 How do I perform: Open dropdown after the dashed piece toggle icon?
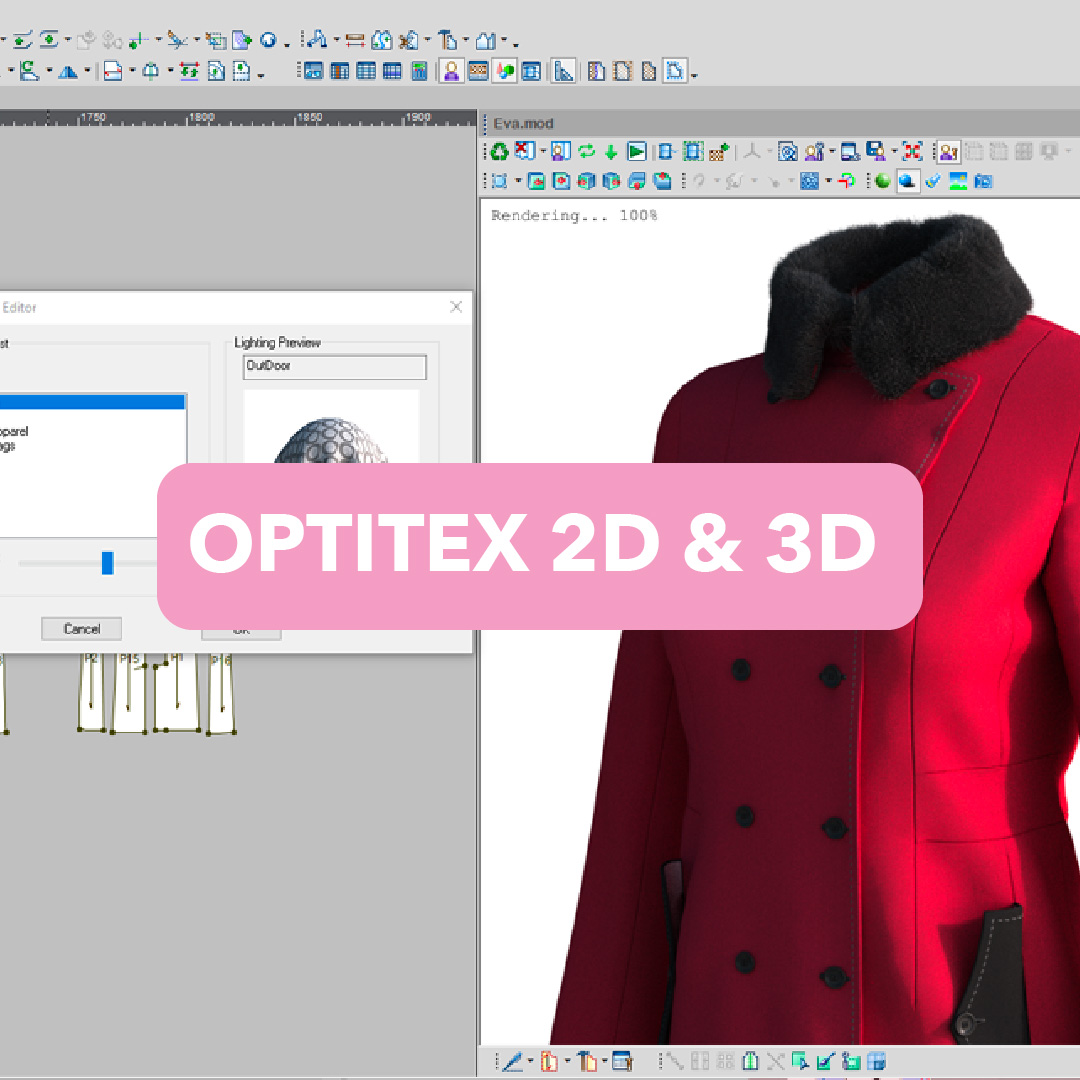(694, 74)
